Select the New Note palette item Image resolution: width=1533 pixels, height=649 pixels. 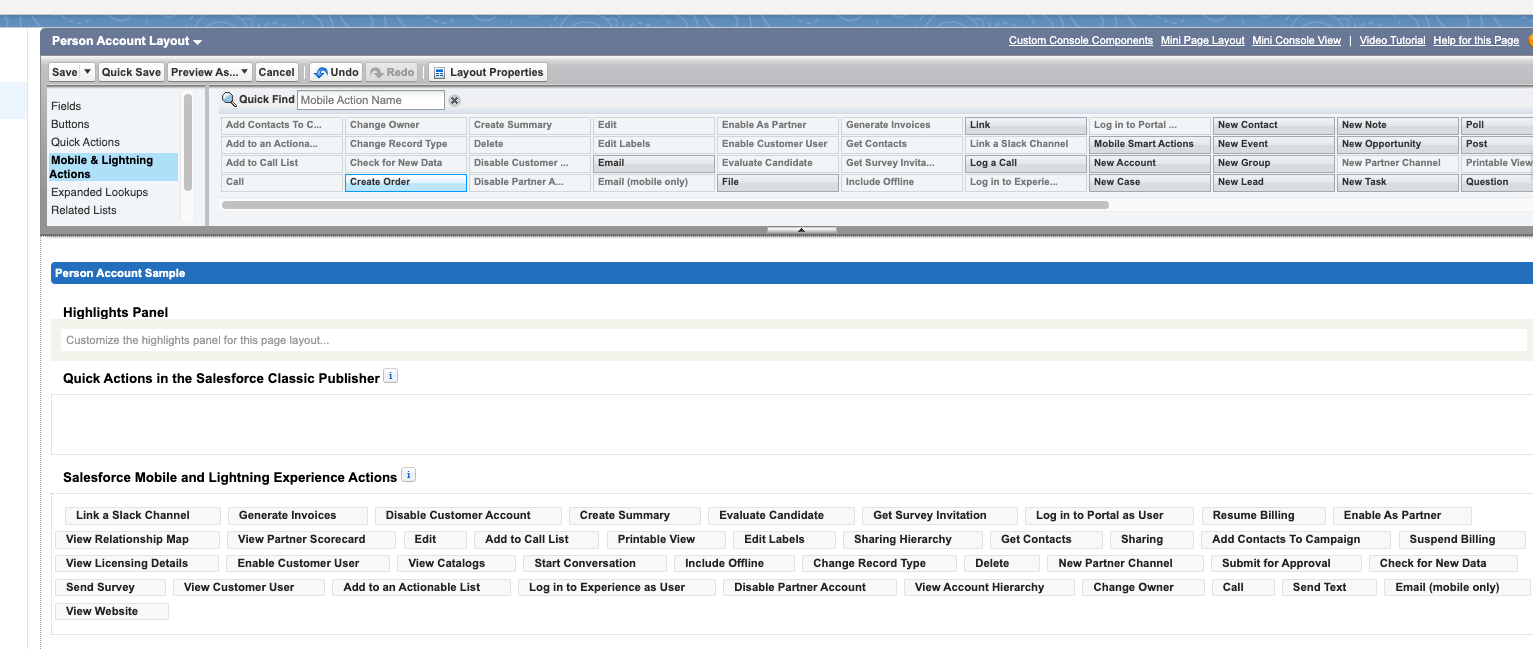[1398, 125]
